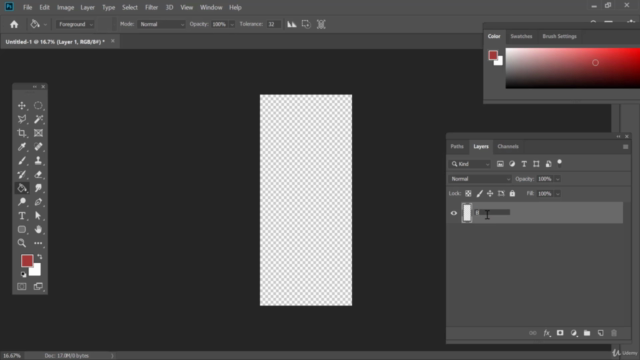Image resolution: width=640 pixels, height=360 pixels.
Task: Toggle Anti-alias option in options bar
Action: [291, 24]
